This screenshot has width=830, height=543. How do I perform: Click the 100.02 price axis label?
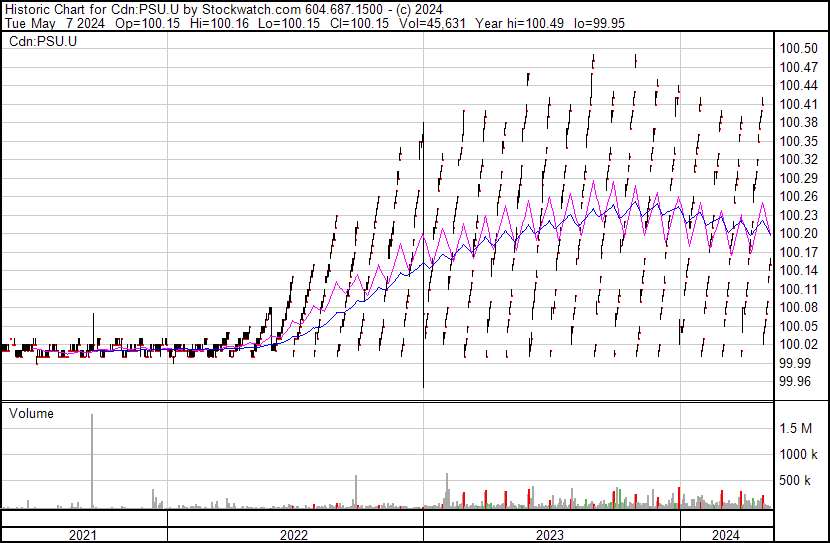[x=798, y=344]
